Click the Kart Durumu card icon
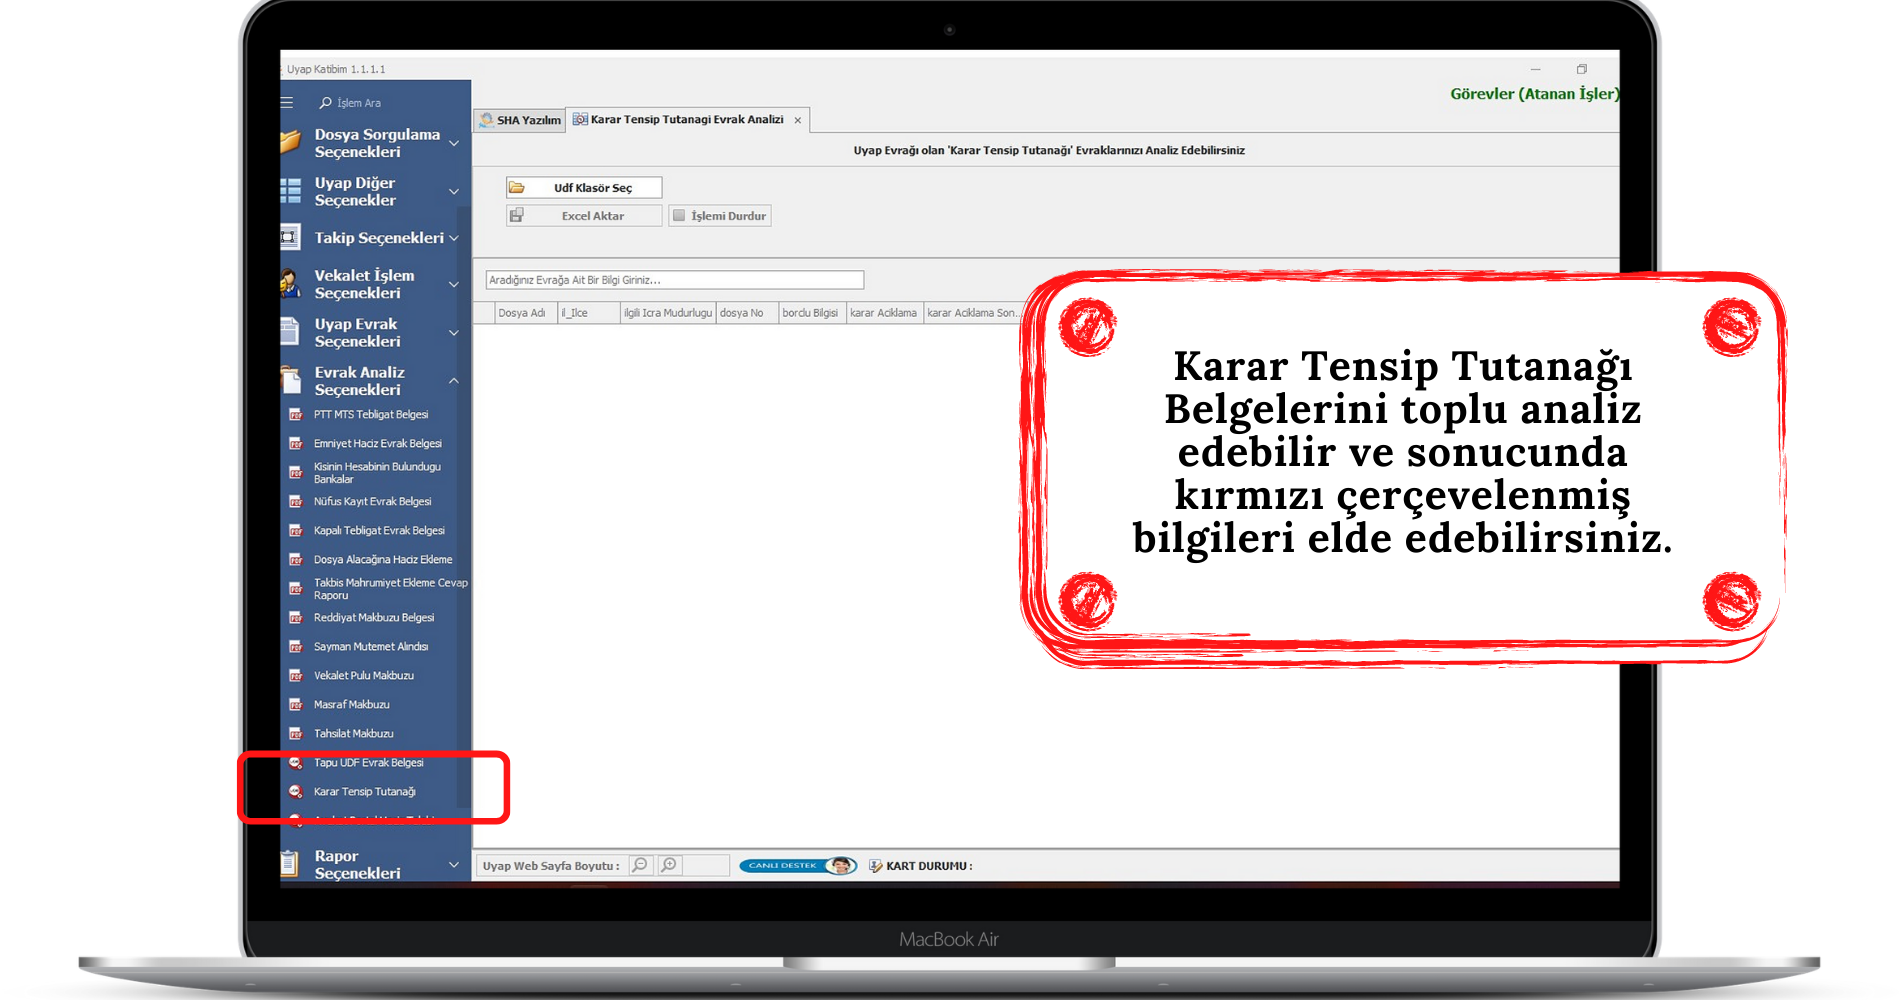 (x=875, y=866)
